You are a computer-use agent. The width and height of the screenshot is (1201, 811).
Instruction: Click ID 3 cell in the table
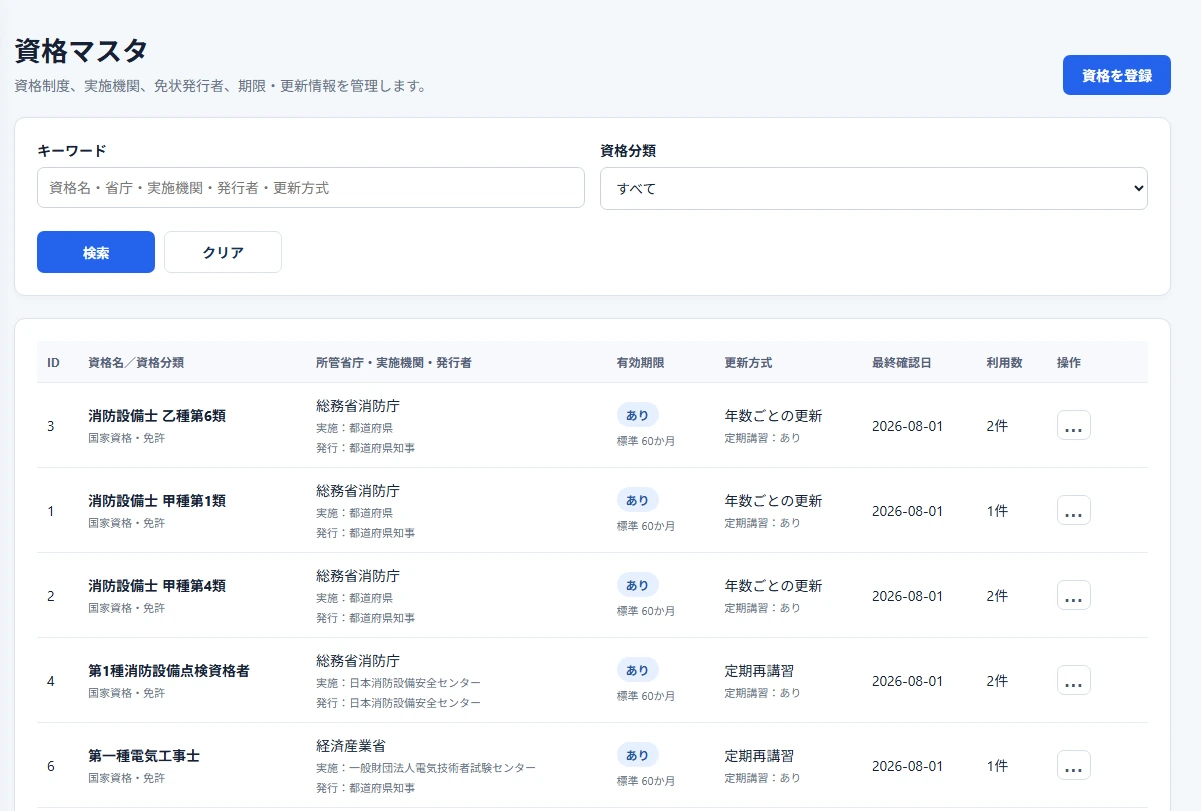tap(51, 426)
